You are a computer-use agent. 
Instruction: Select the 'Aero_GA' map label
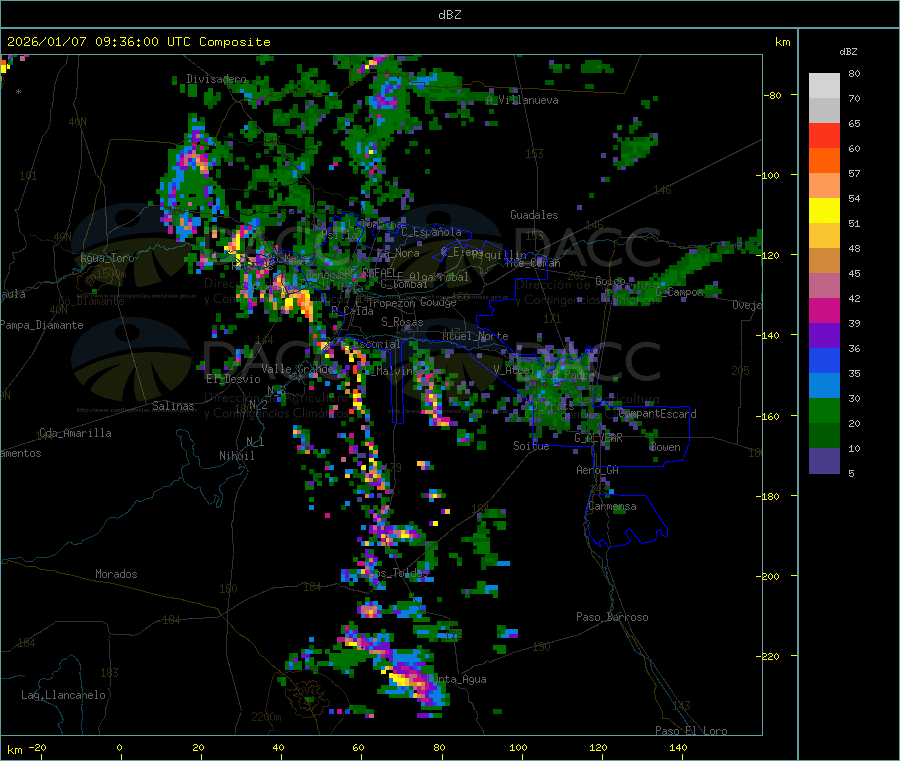tap(597, 470)
